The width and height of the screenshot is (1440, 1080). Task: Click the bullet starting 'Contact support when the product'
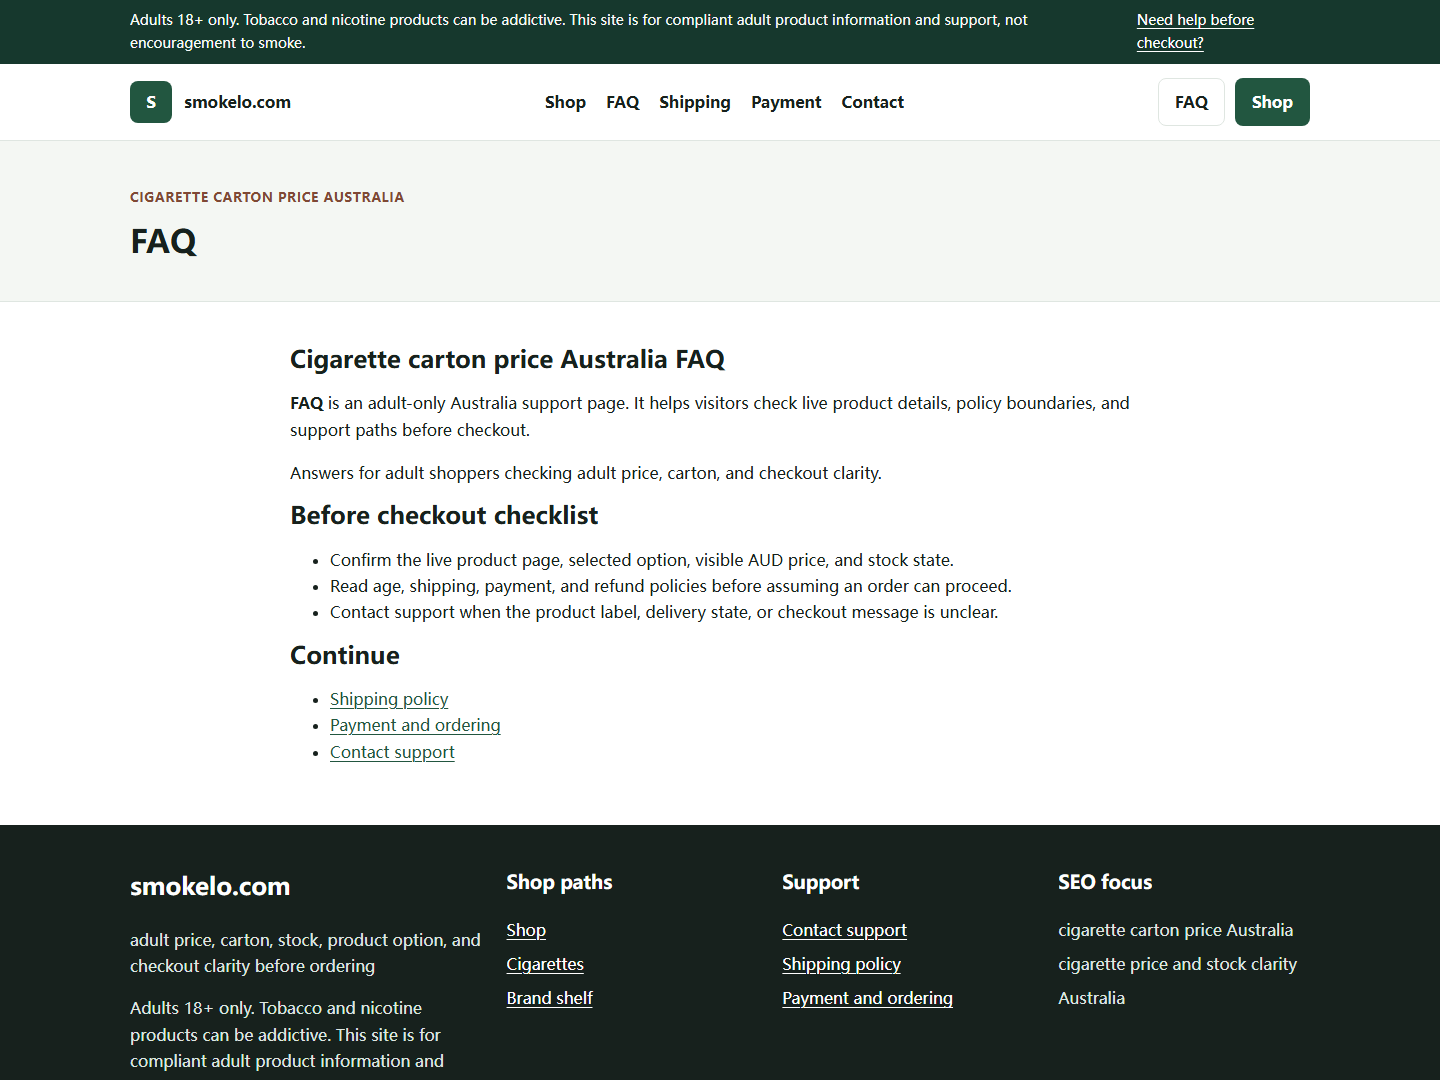[664, 612]
